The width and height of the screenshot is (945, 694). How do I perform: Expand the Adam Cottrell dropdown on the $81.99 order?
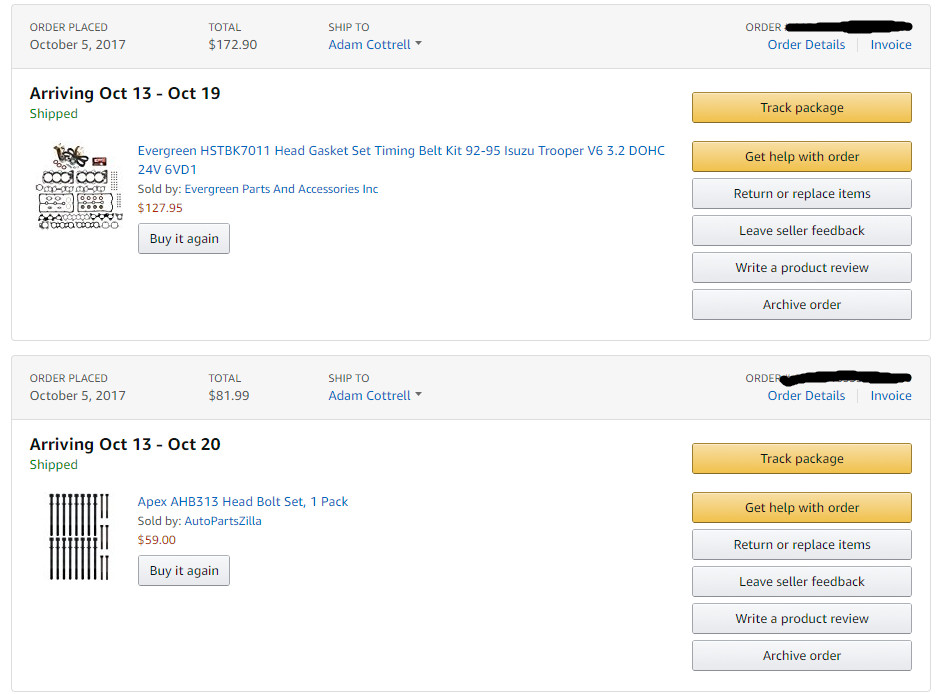pos(375,396)
